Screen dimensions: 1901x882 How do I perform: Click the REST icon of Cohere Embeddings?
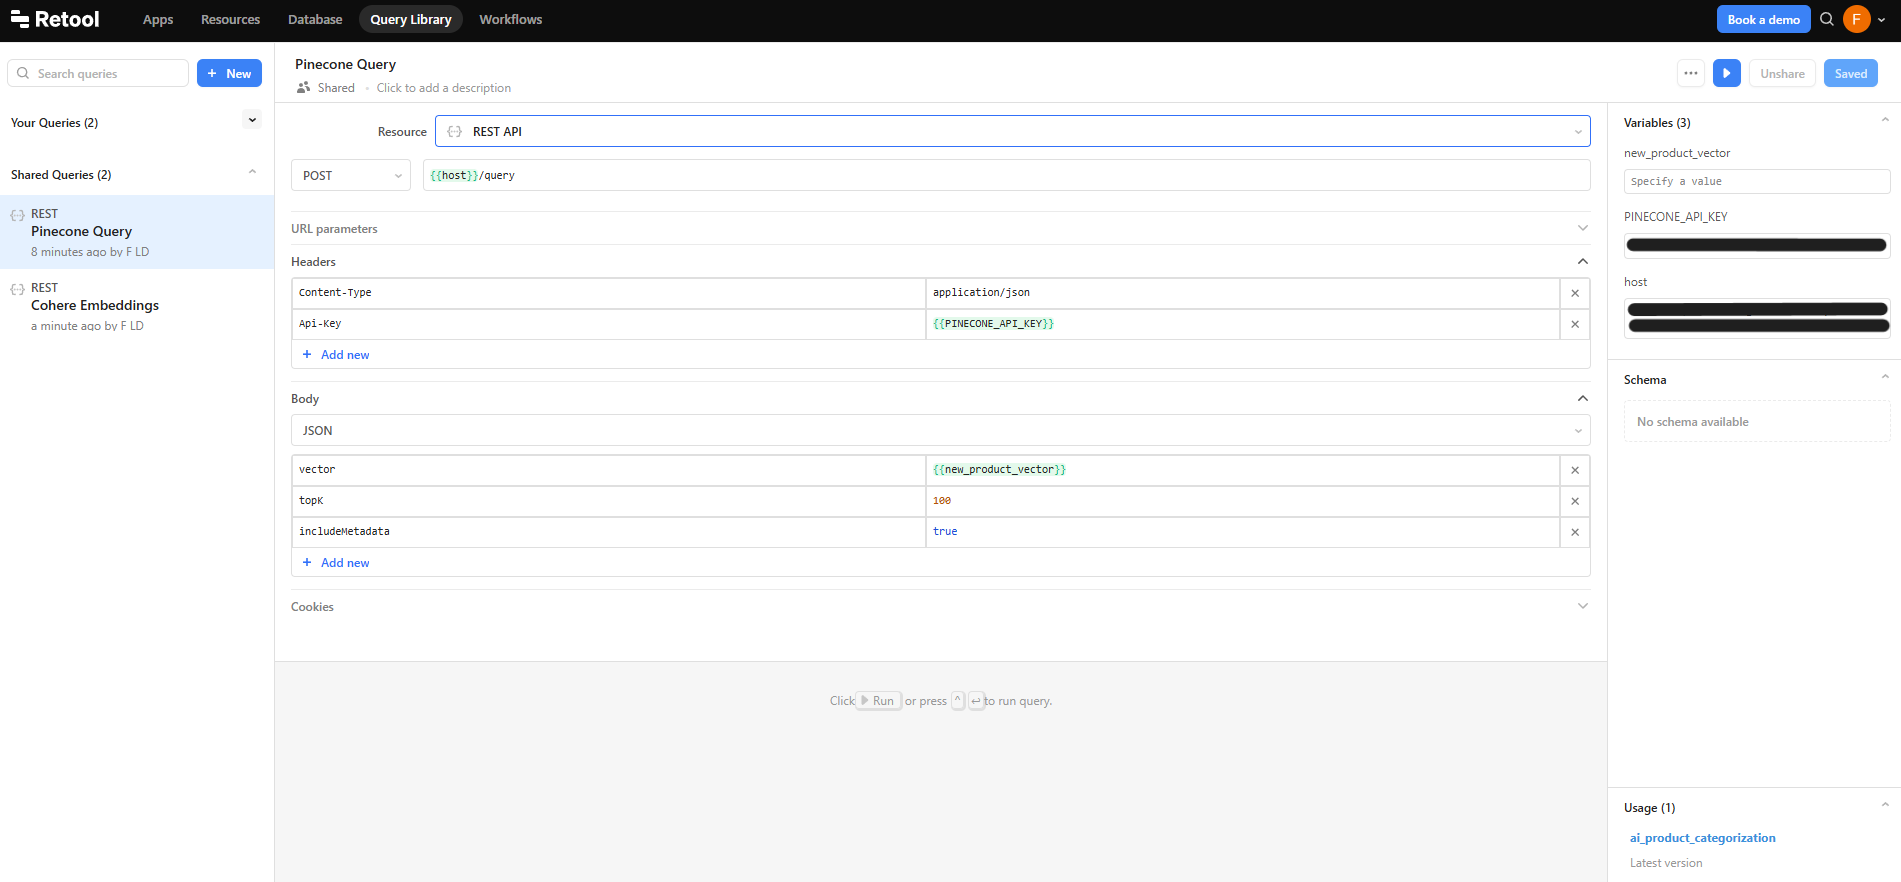click(x=17, y=289)
